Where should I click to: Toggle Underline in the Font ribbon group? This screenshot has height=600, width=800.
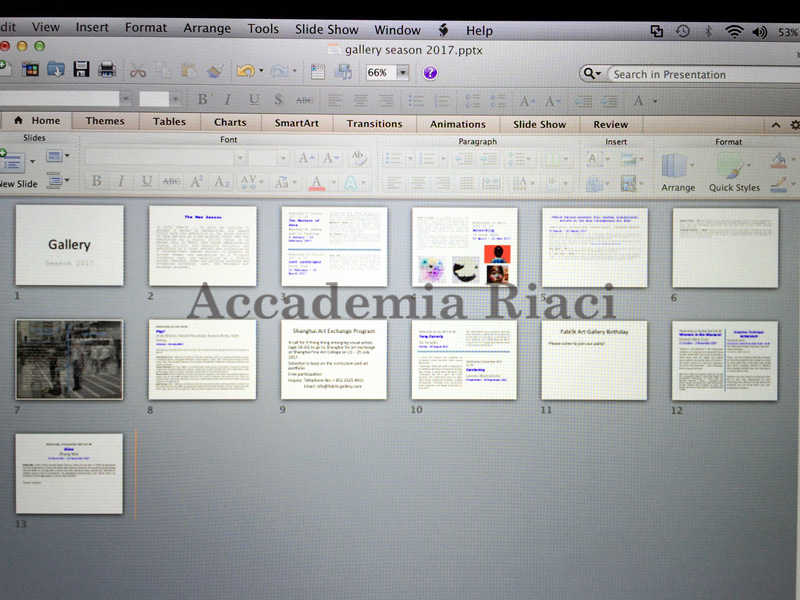coord(146,181)
